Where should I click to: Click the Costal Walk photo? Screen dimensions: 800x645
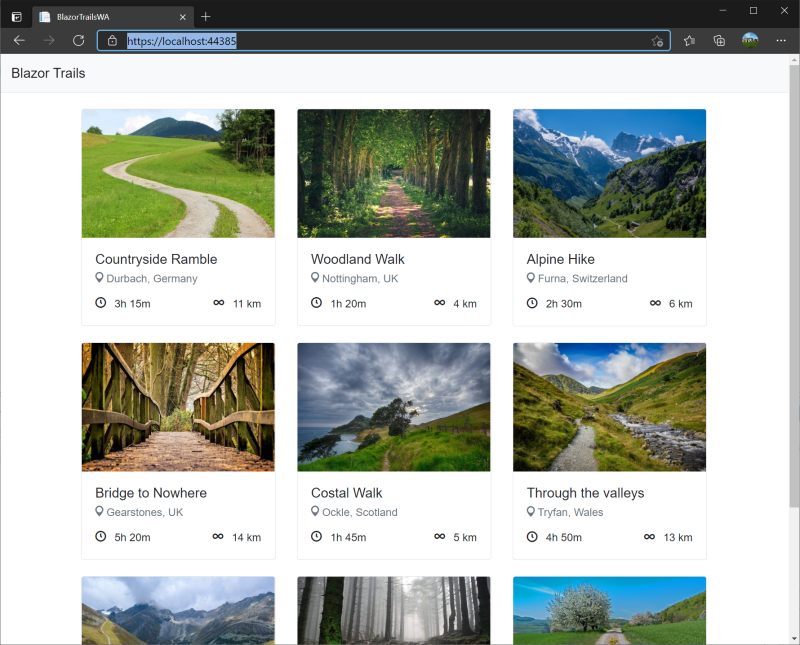tap(394, 407)
